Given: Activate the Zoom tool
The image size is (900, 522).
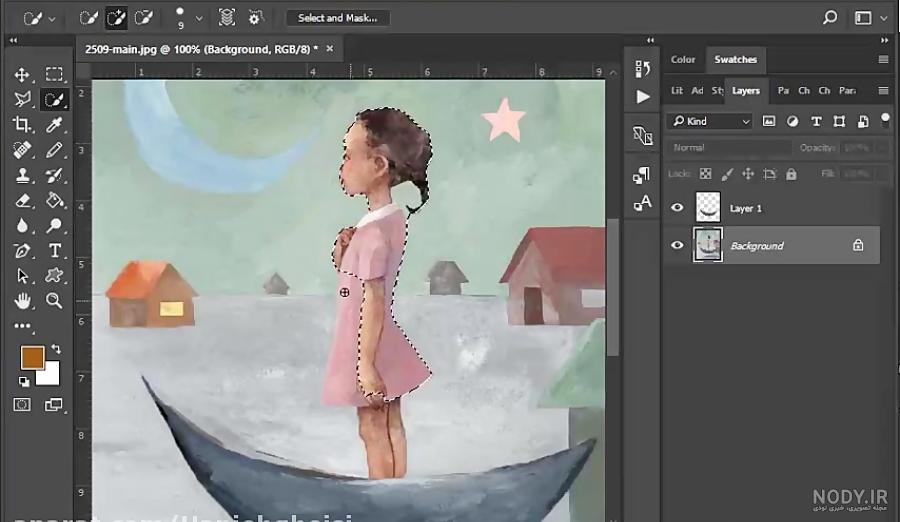Looking at the screenshot, I should coord(54,300).
